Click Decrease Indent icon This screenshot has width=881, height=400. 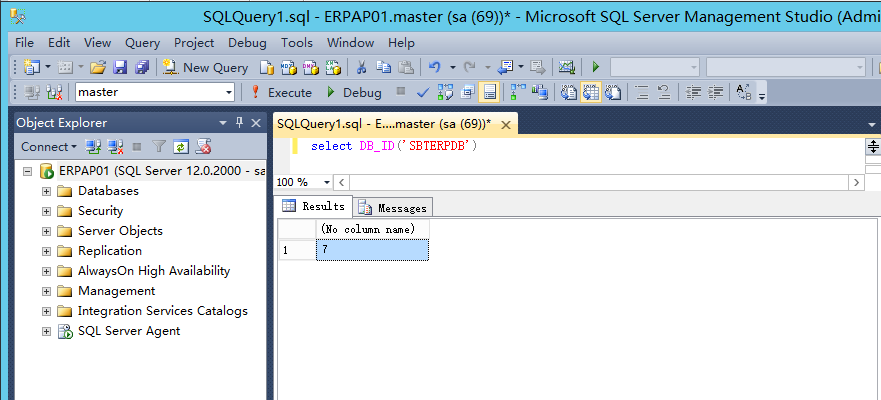click(x=693, y=92)
